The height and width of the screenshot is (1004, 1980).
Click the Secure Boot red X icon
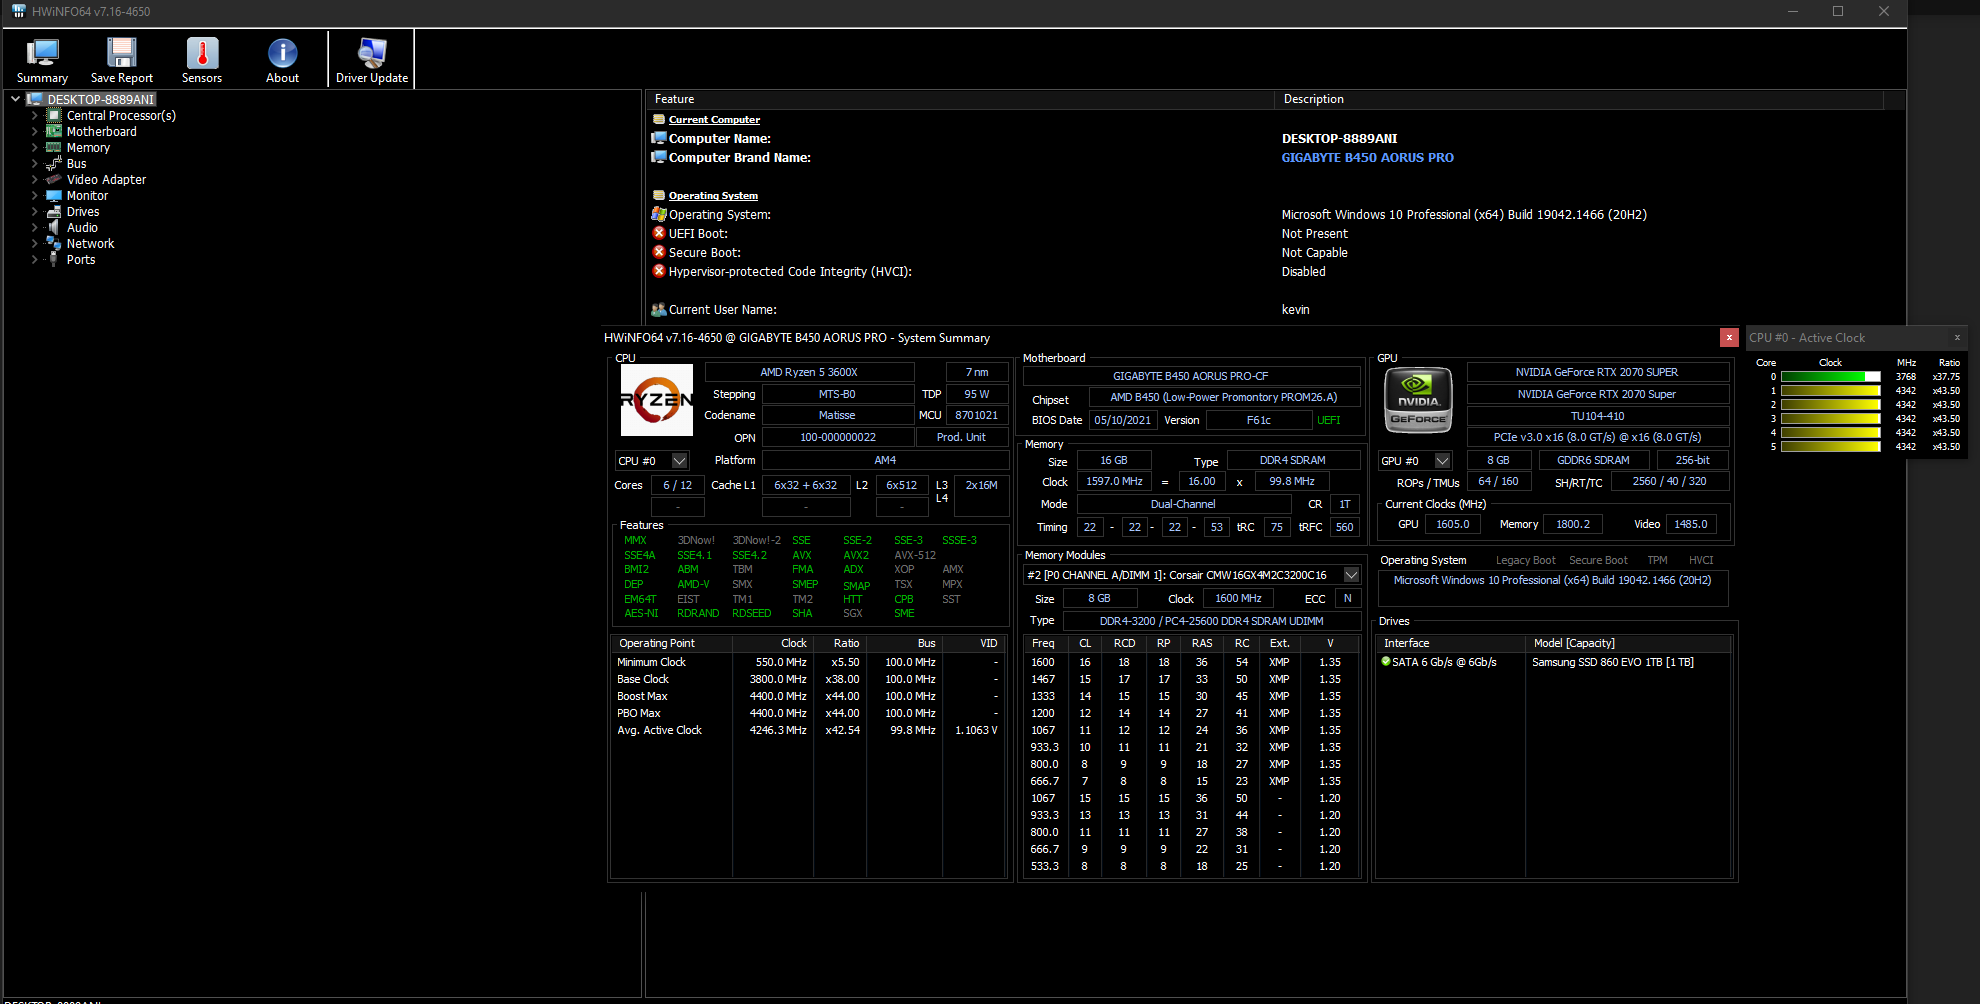[x=659, y=252]
